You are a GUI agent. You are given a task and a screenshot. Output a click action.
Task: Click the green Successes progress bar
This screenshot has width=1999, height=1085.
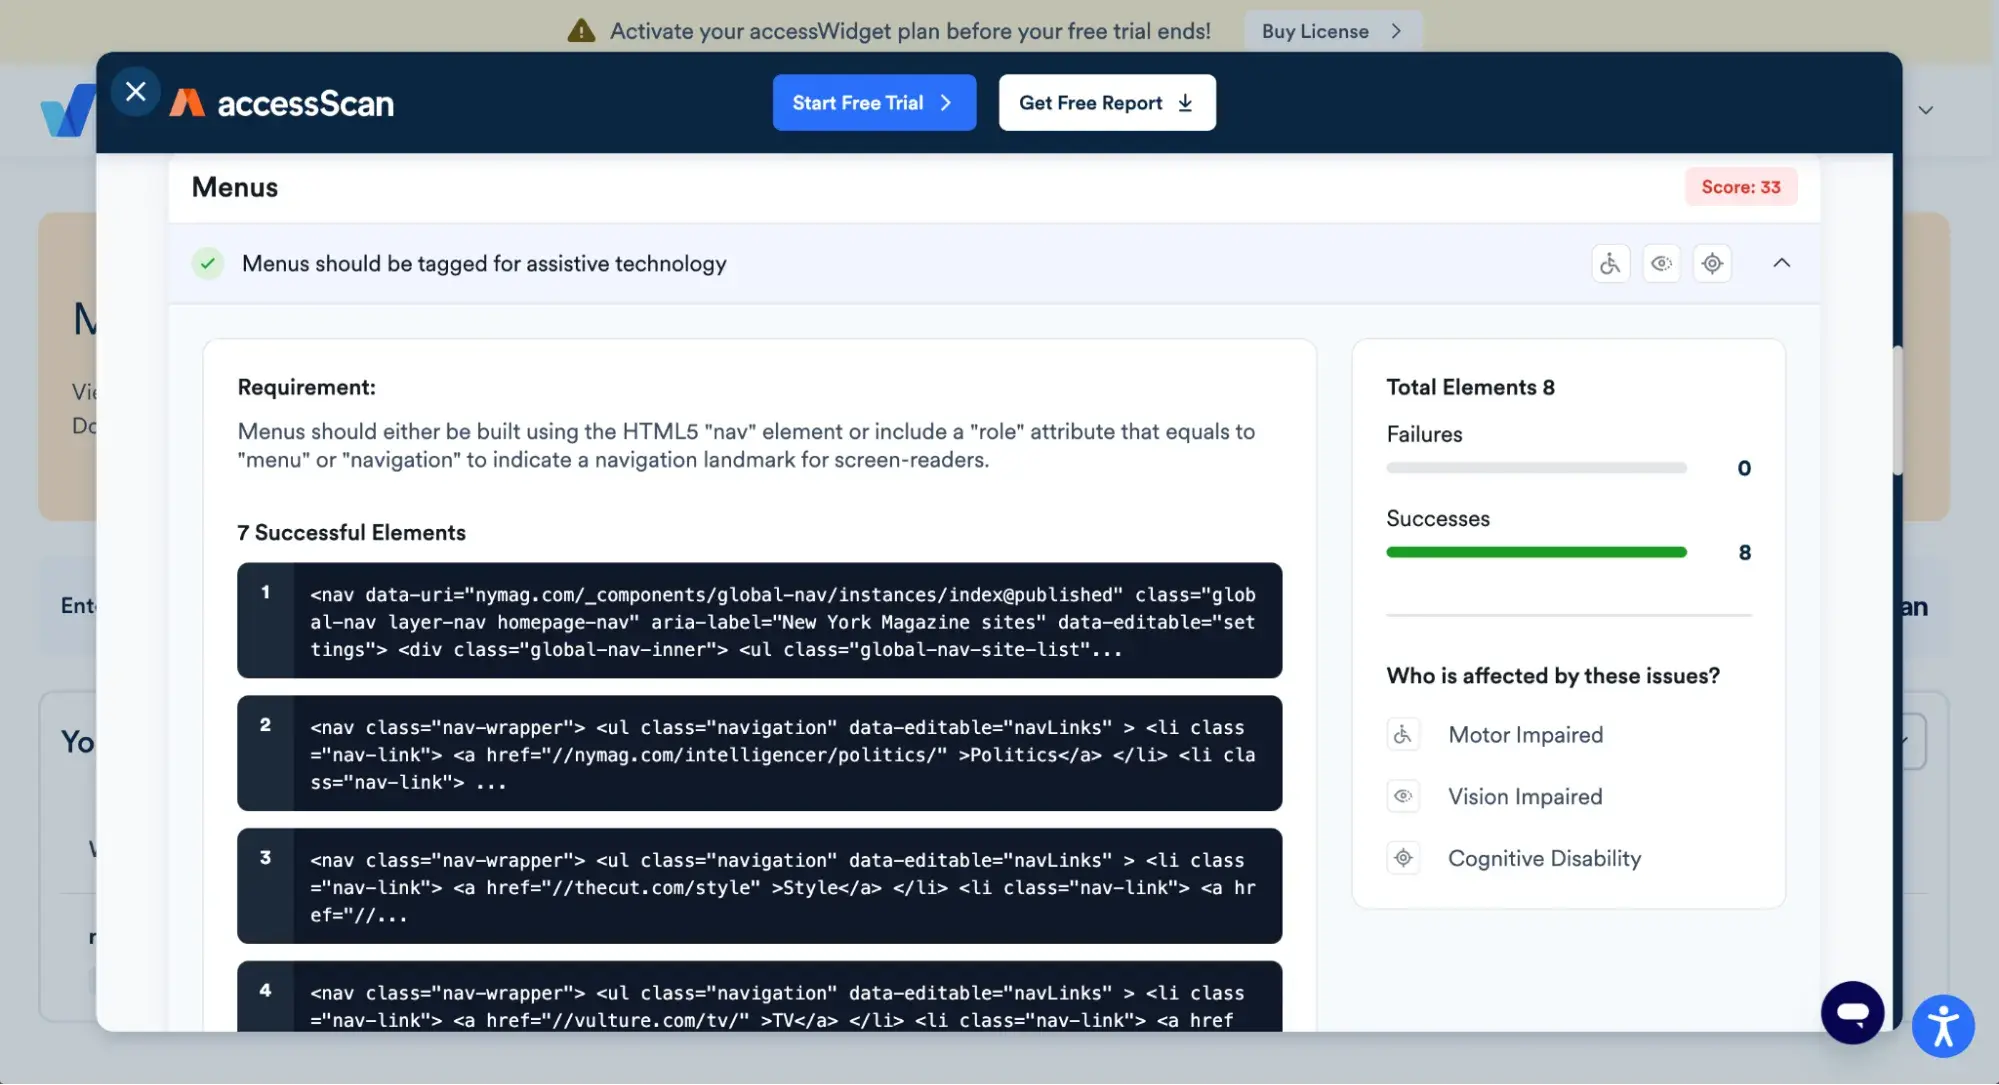pos(1536,552)
